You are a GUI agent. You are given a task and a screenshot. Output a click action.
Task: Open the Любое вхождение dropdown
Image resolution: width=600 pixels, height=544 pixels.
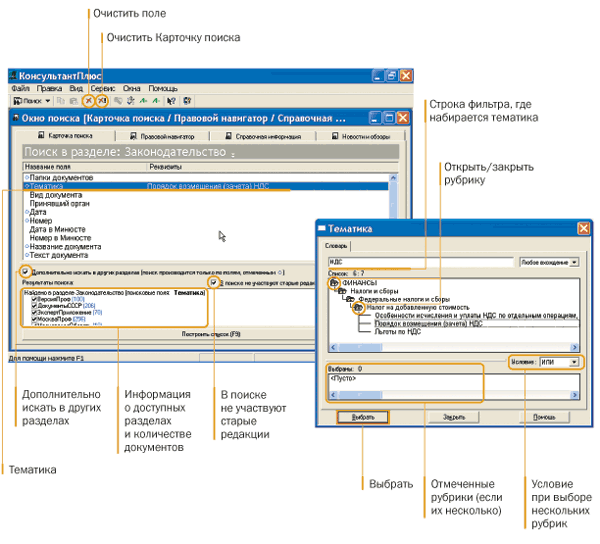(574, 262)
